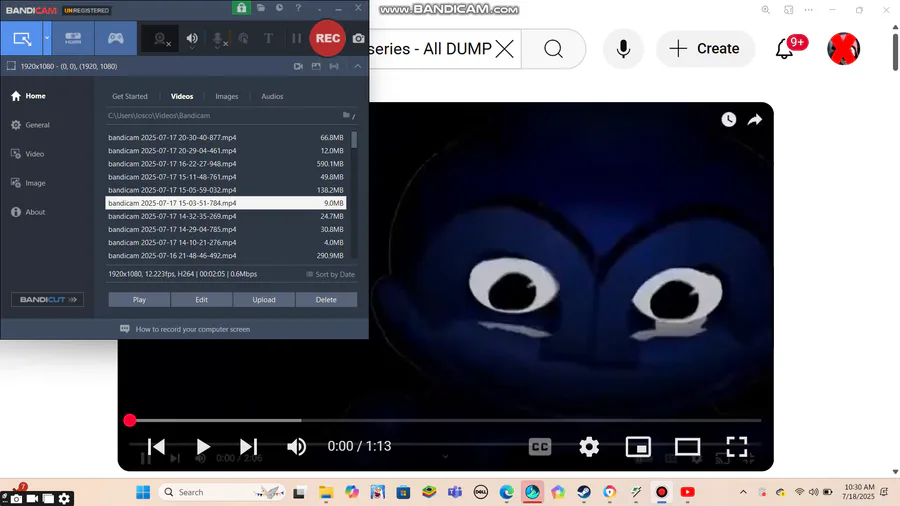The width and height of the screenshot is (900, 506).
Task: Click the Upload button in Bandicam
Action: 264,299
